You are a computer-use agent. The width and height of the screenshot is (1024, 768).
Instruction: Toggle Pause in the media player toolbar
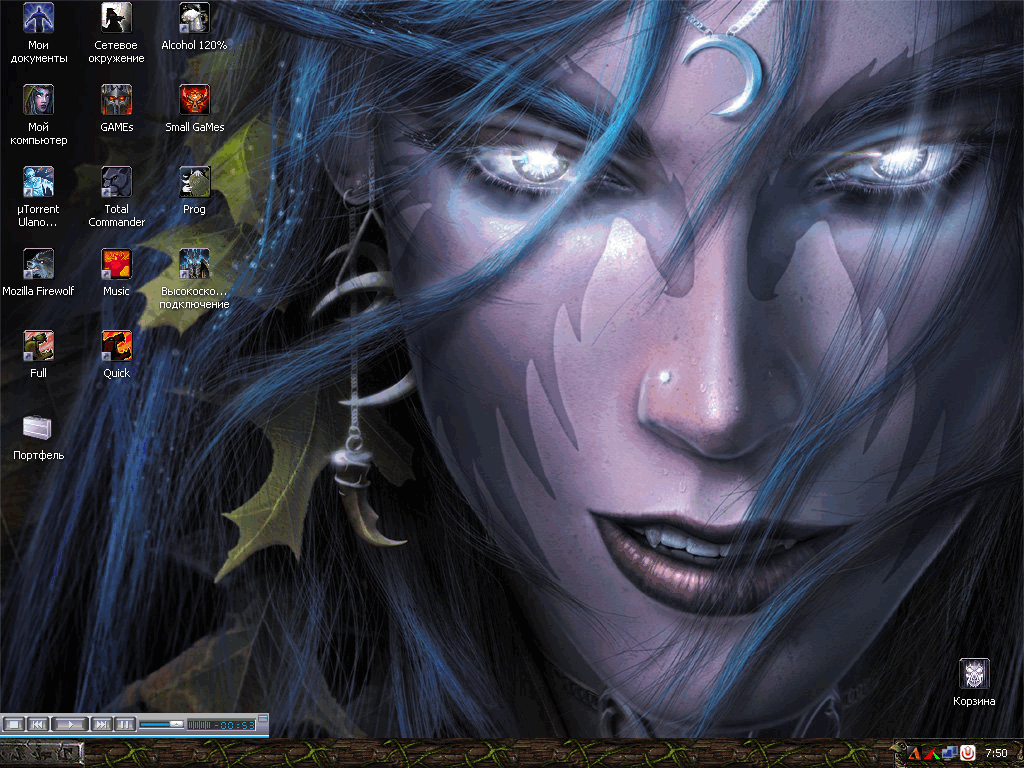pyautogui.click(x=125, y=724)
